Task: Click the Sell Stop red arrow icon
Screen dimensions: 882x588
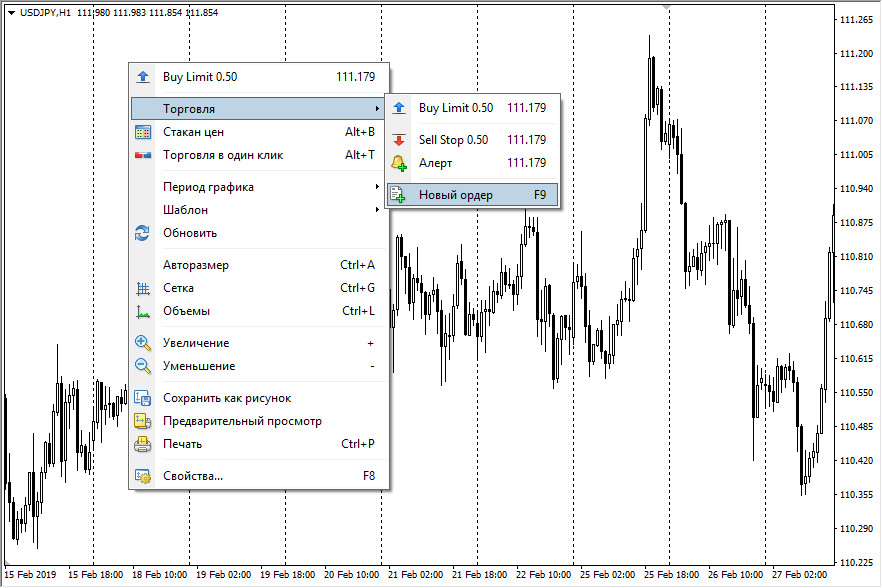Action: pos(399,140)
